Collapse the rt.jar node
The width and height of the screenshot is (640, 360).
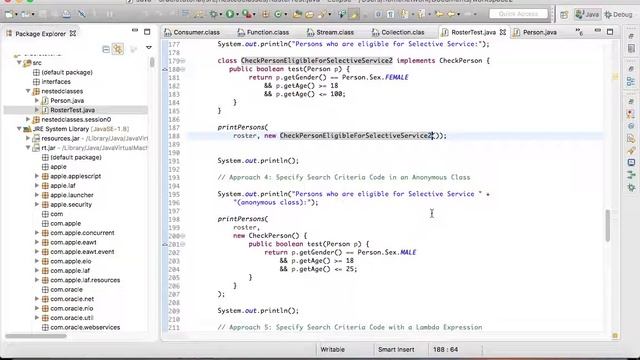[x=28, y=147]
